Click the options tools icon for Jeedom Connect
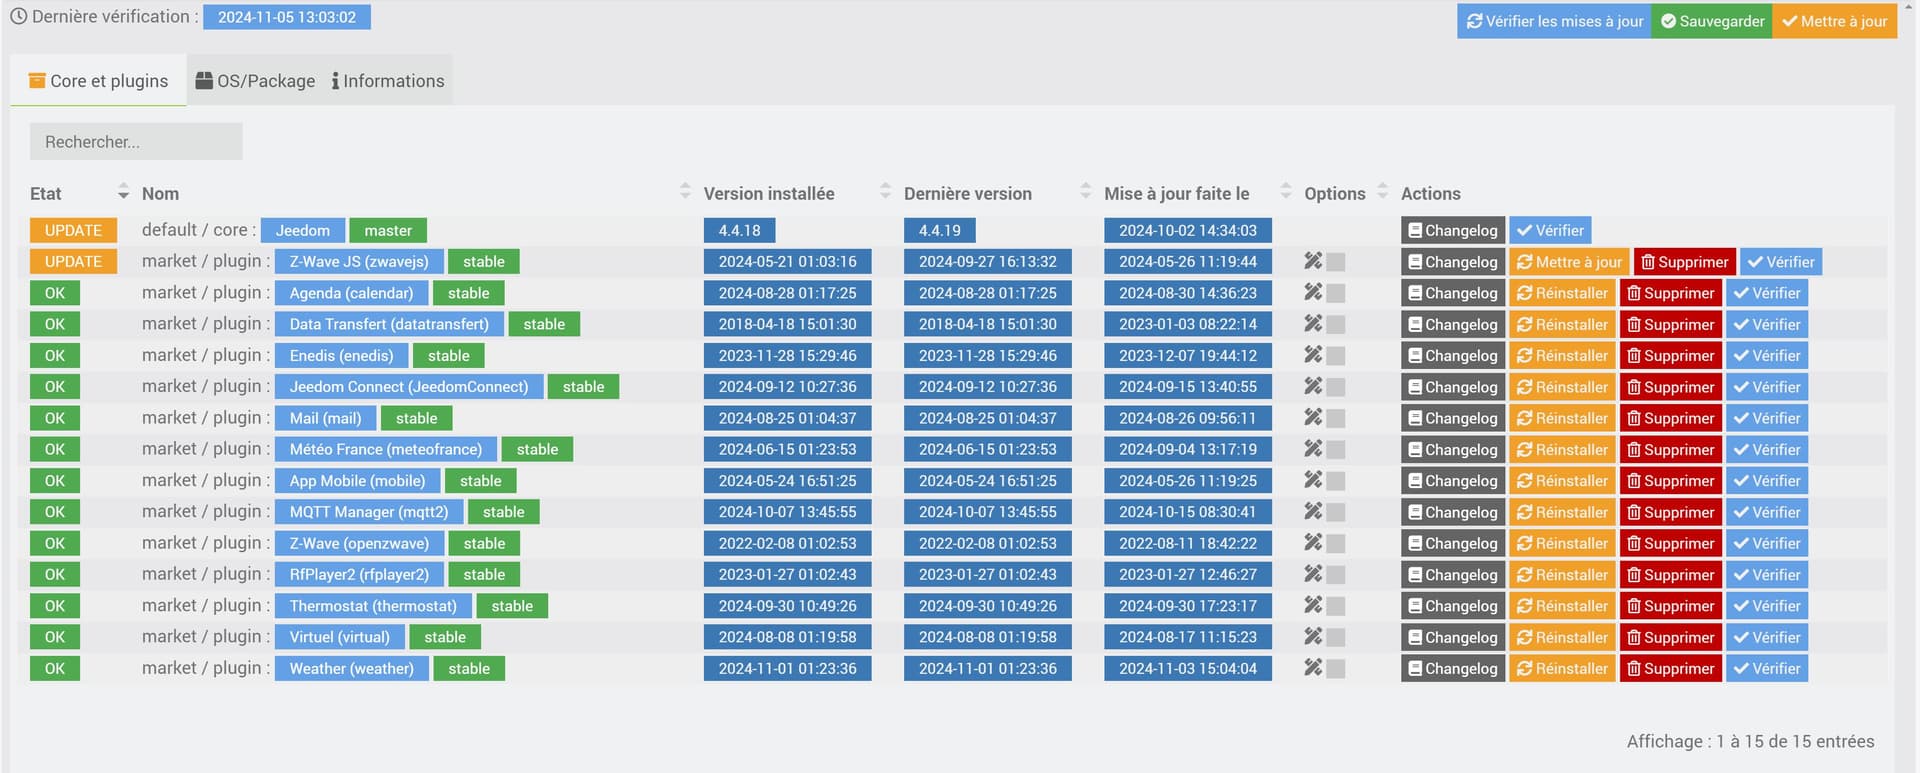The image size is (1920, 773). [x=1313, y=386]
